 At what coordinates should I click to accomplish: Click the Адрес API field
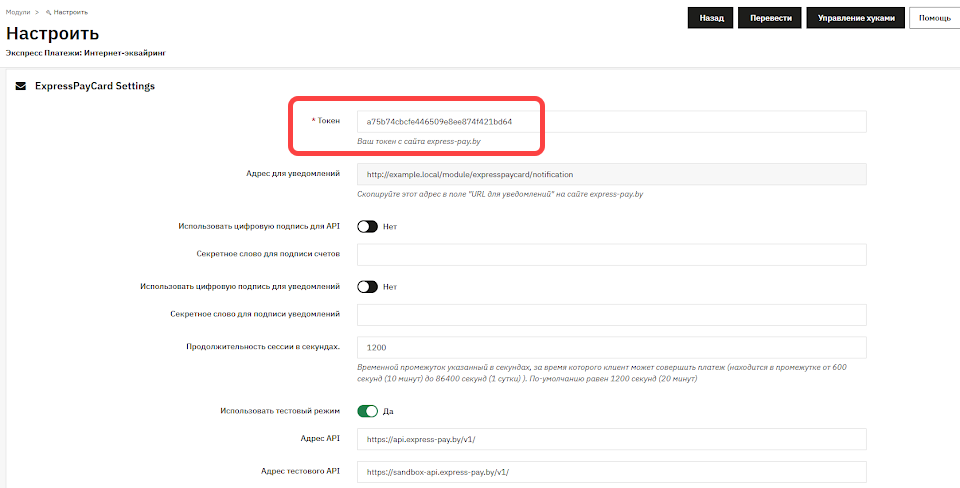coord(612,440)
